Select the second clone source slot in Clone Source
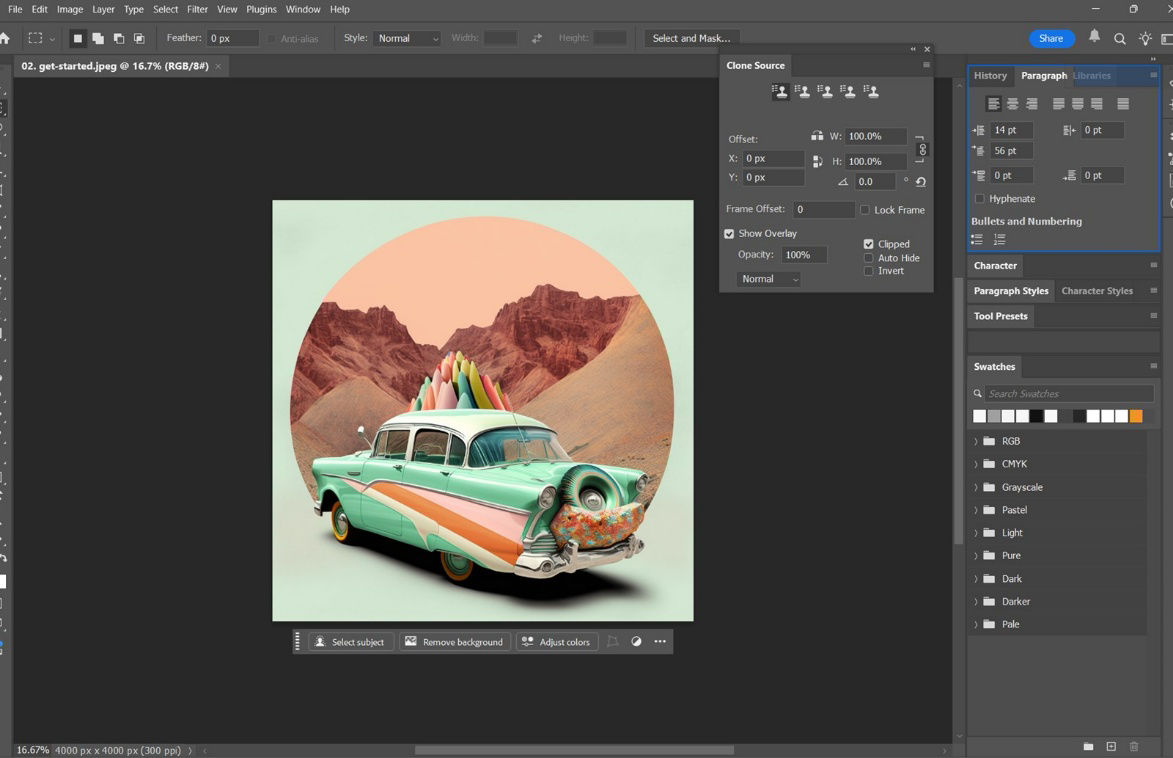1173x758 pixels. pyautogui.click(x=803, y=90)
